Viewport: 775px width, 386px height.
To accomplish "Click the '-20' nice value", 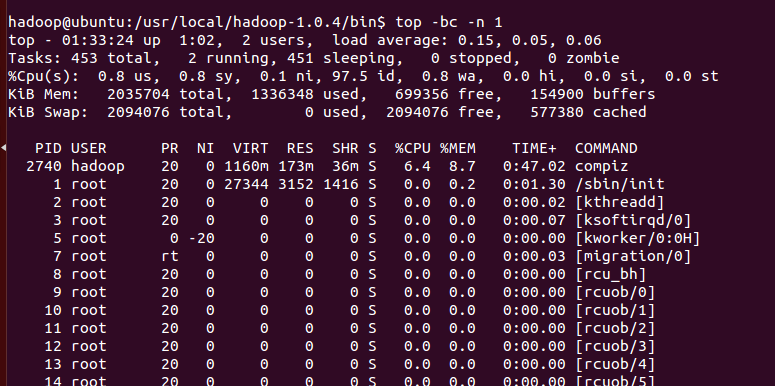I will coord(202,238).
